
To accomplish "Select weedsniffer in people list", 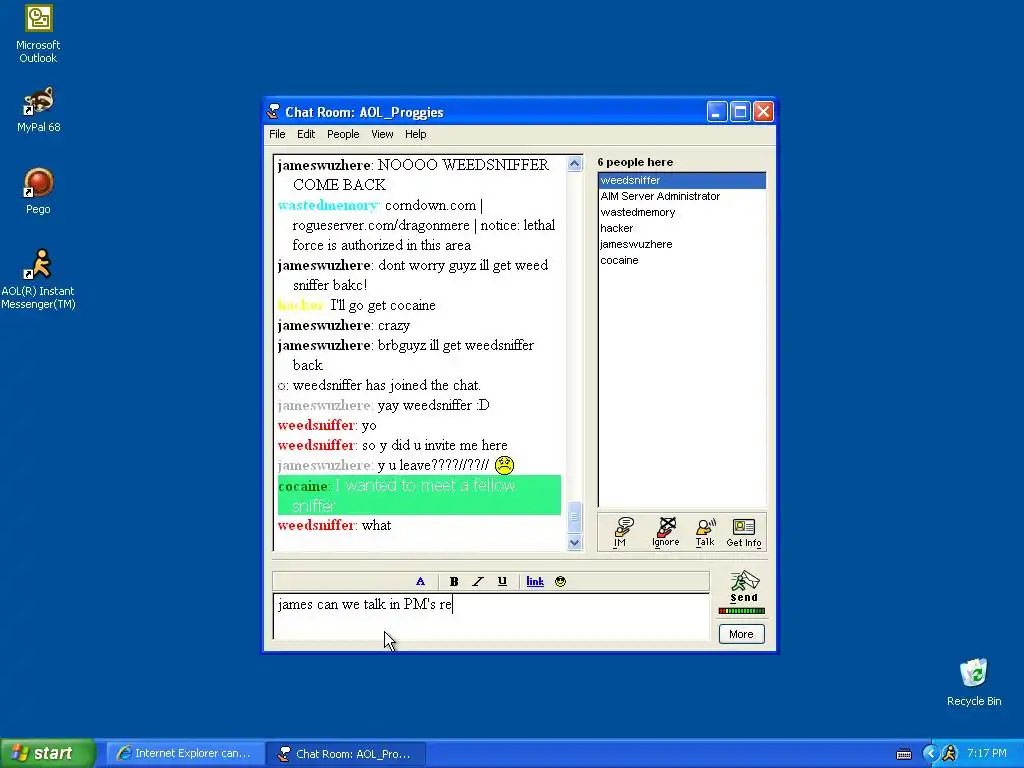I will point(682,180).
